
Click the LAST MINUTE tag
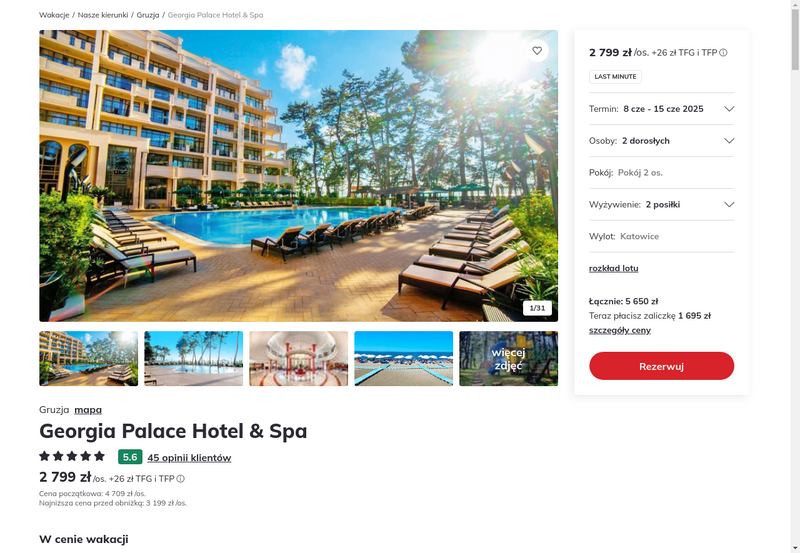[x=615, y=77]
